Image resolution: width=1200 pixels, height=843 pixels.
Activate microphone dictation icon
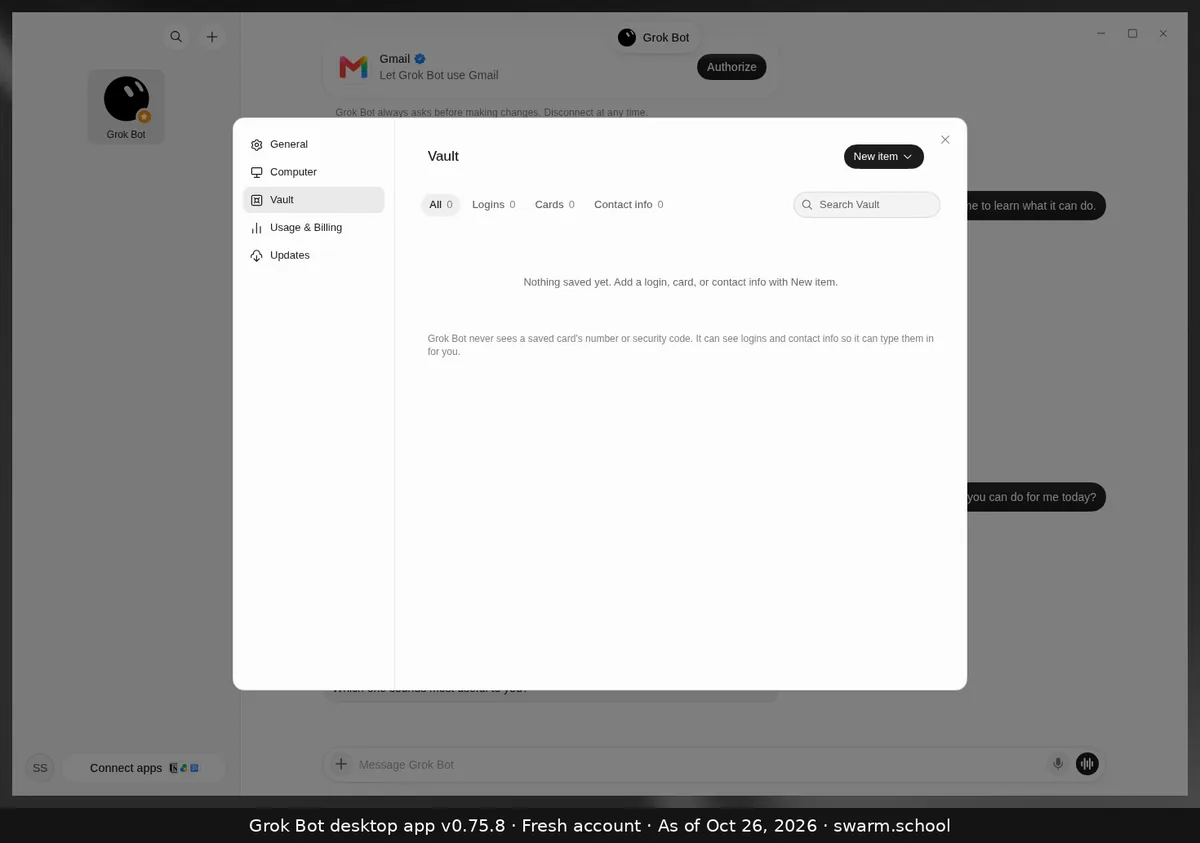(x=1058, y=764)
